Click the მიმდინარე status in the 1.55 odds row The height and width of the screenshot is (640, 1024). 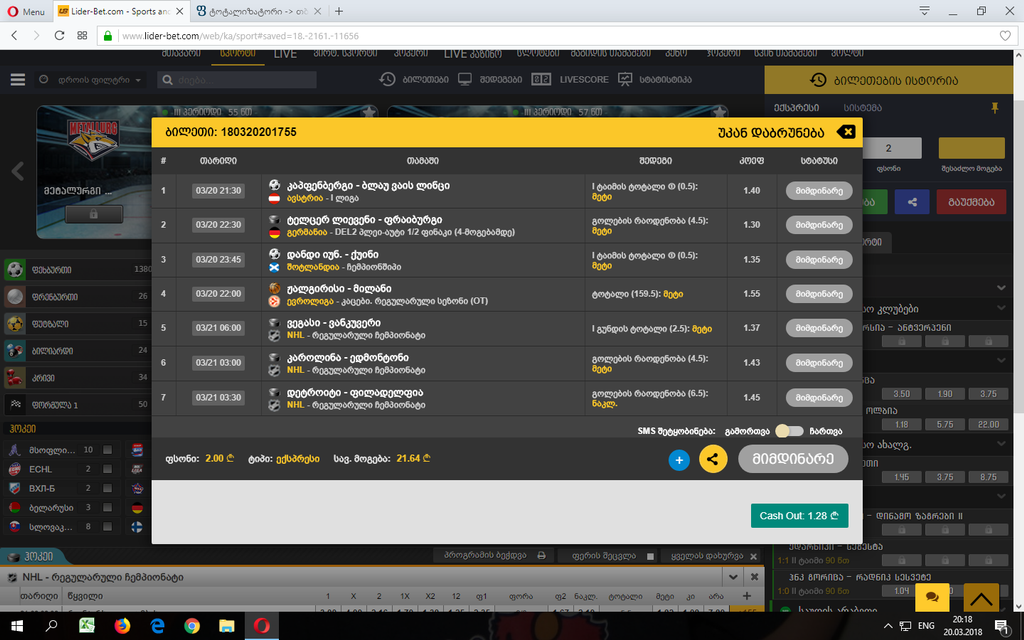[x=819, y=294]
